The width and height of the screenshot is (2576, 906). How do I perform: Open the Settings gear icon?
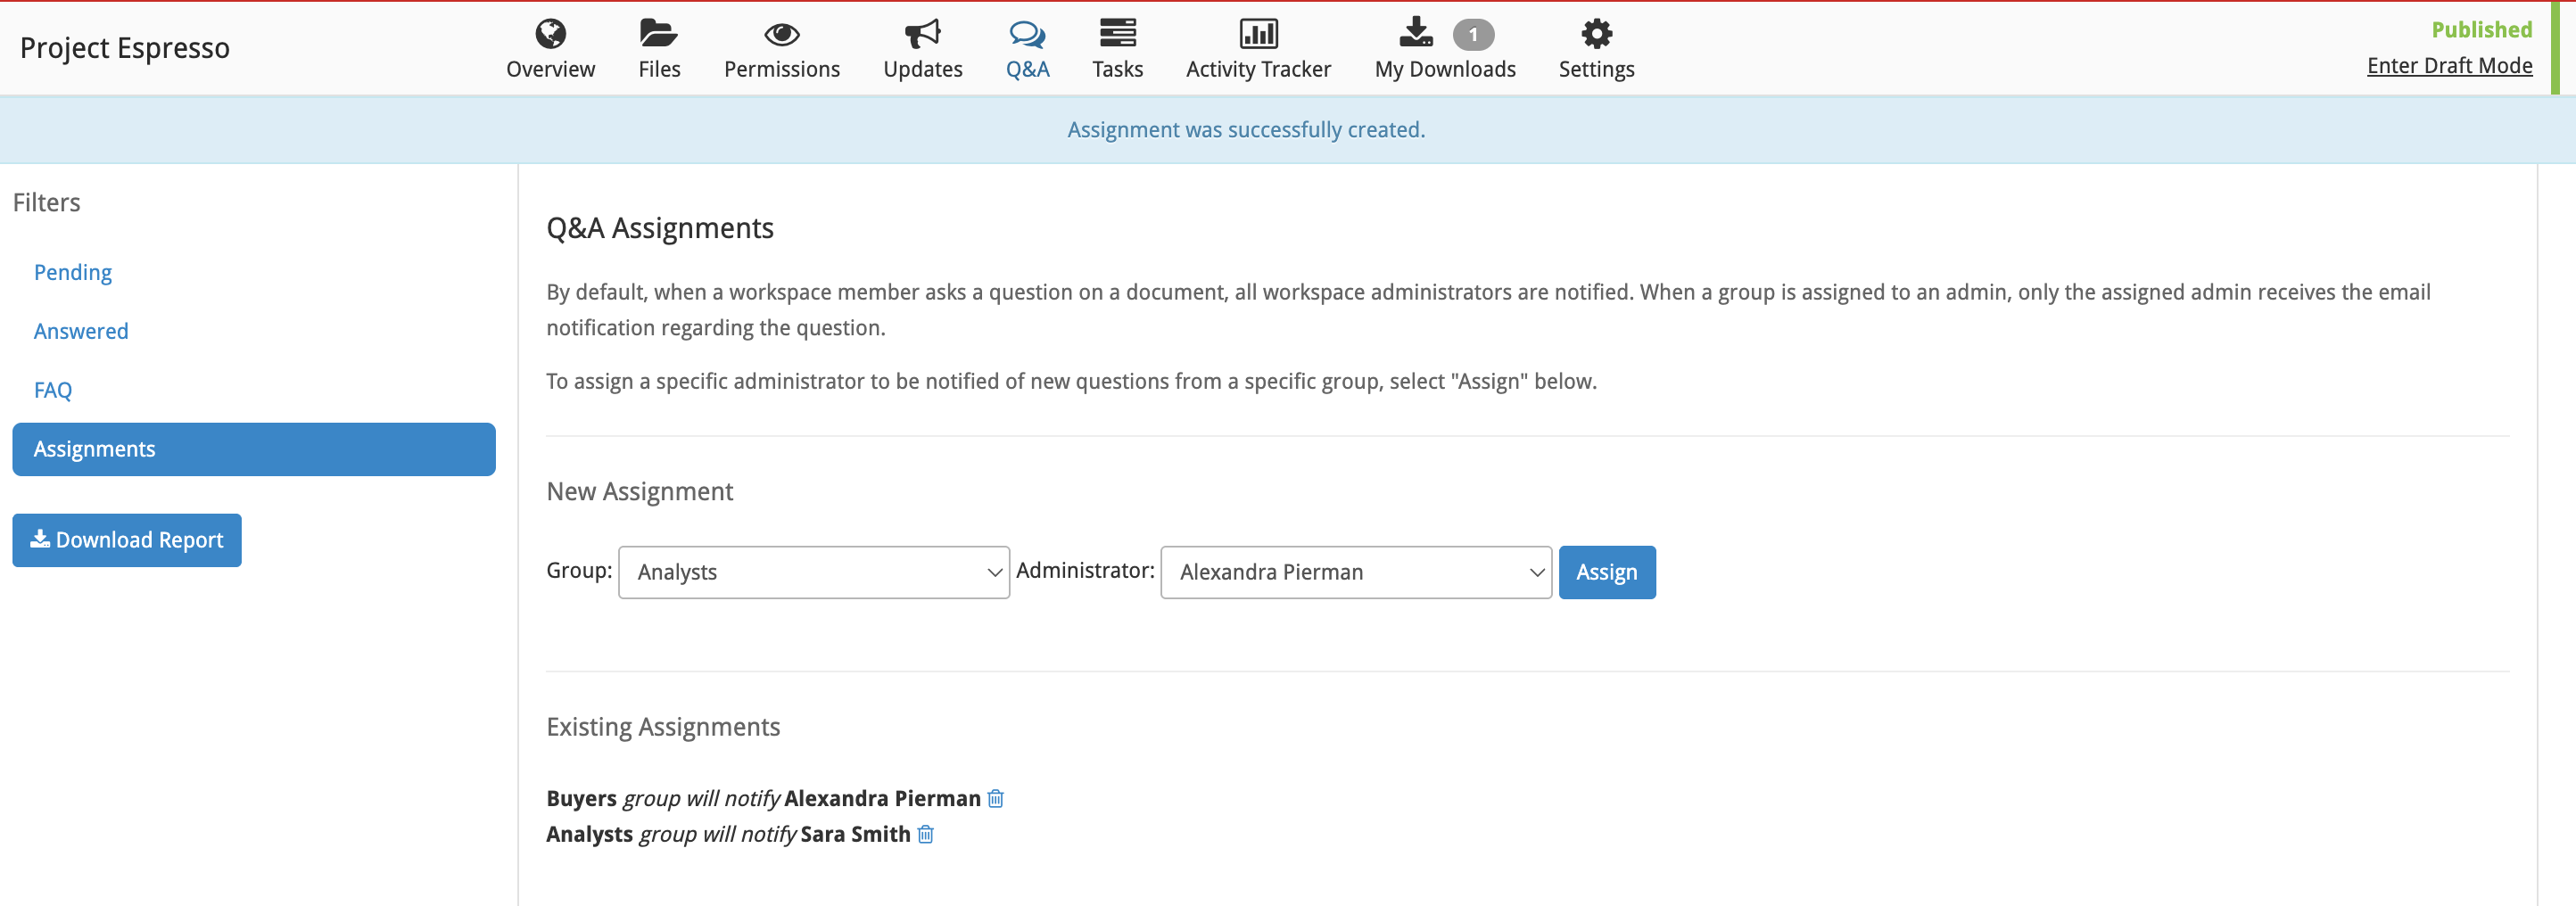(x=1596, y=34)
